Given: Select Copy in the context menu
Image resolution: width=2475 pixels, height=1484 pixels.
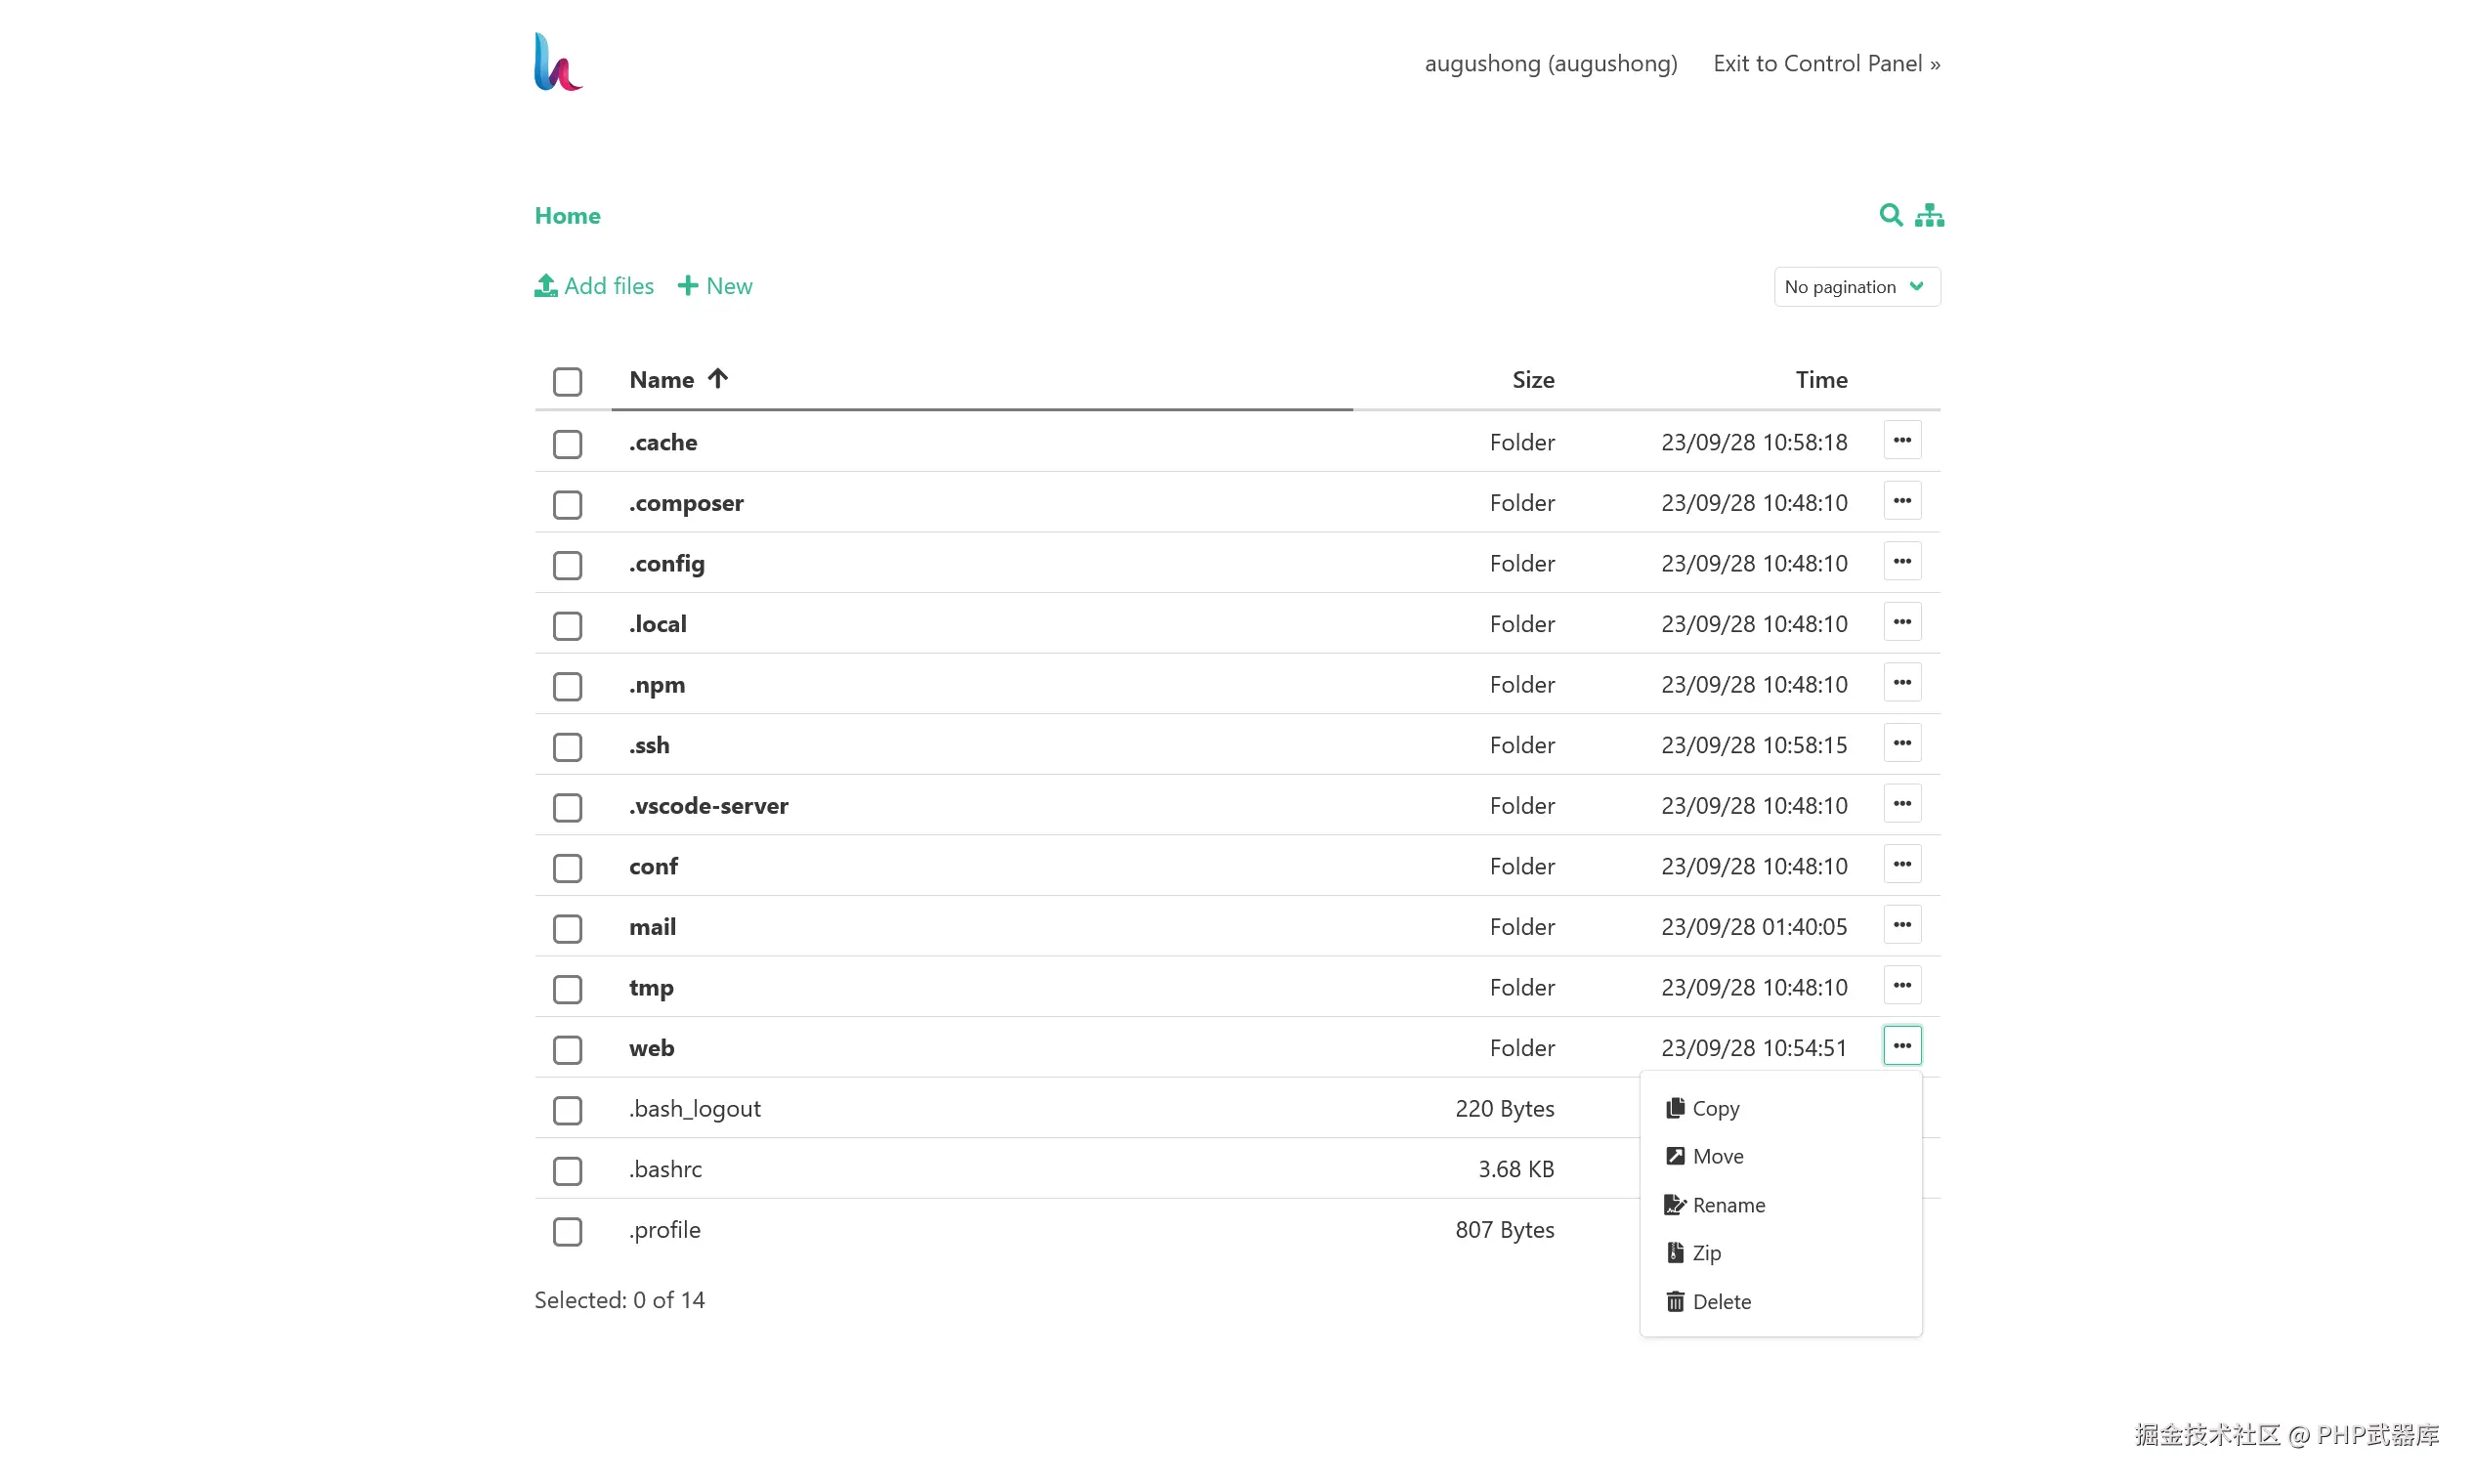Looking at the screenshot, I should pyautogui.click(x=1714, y=1108).
